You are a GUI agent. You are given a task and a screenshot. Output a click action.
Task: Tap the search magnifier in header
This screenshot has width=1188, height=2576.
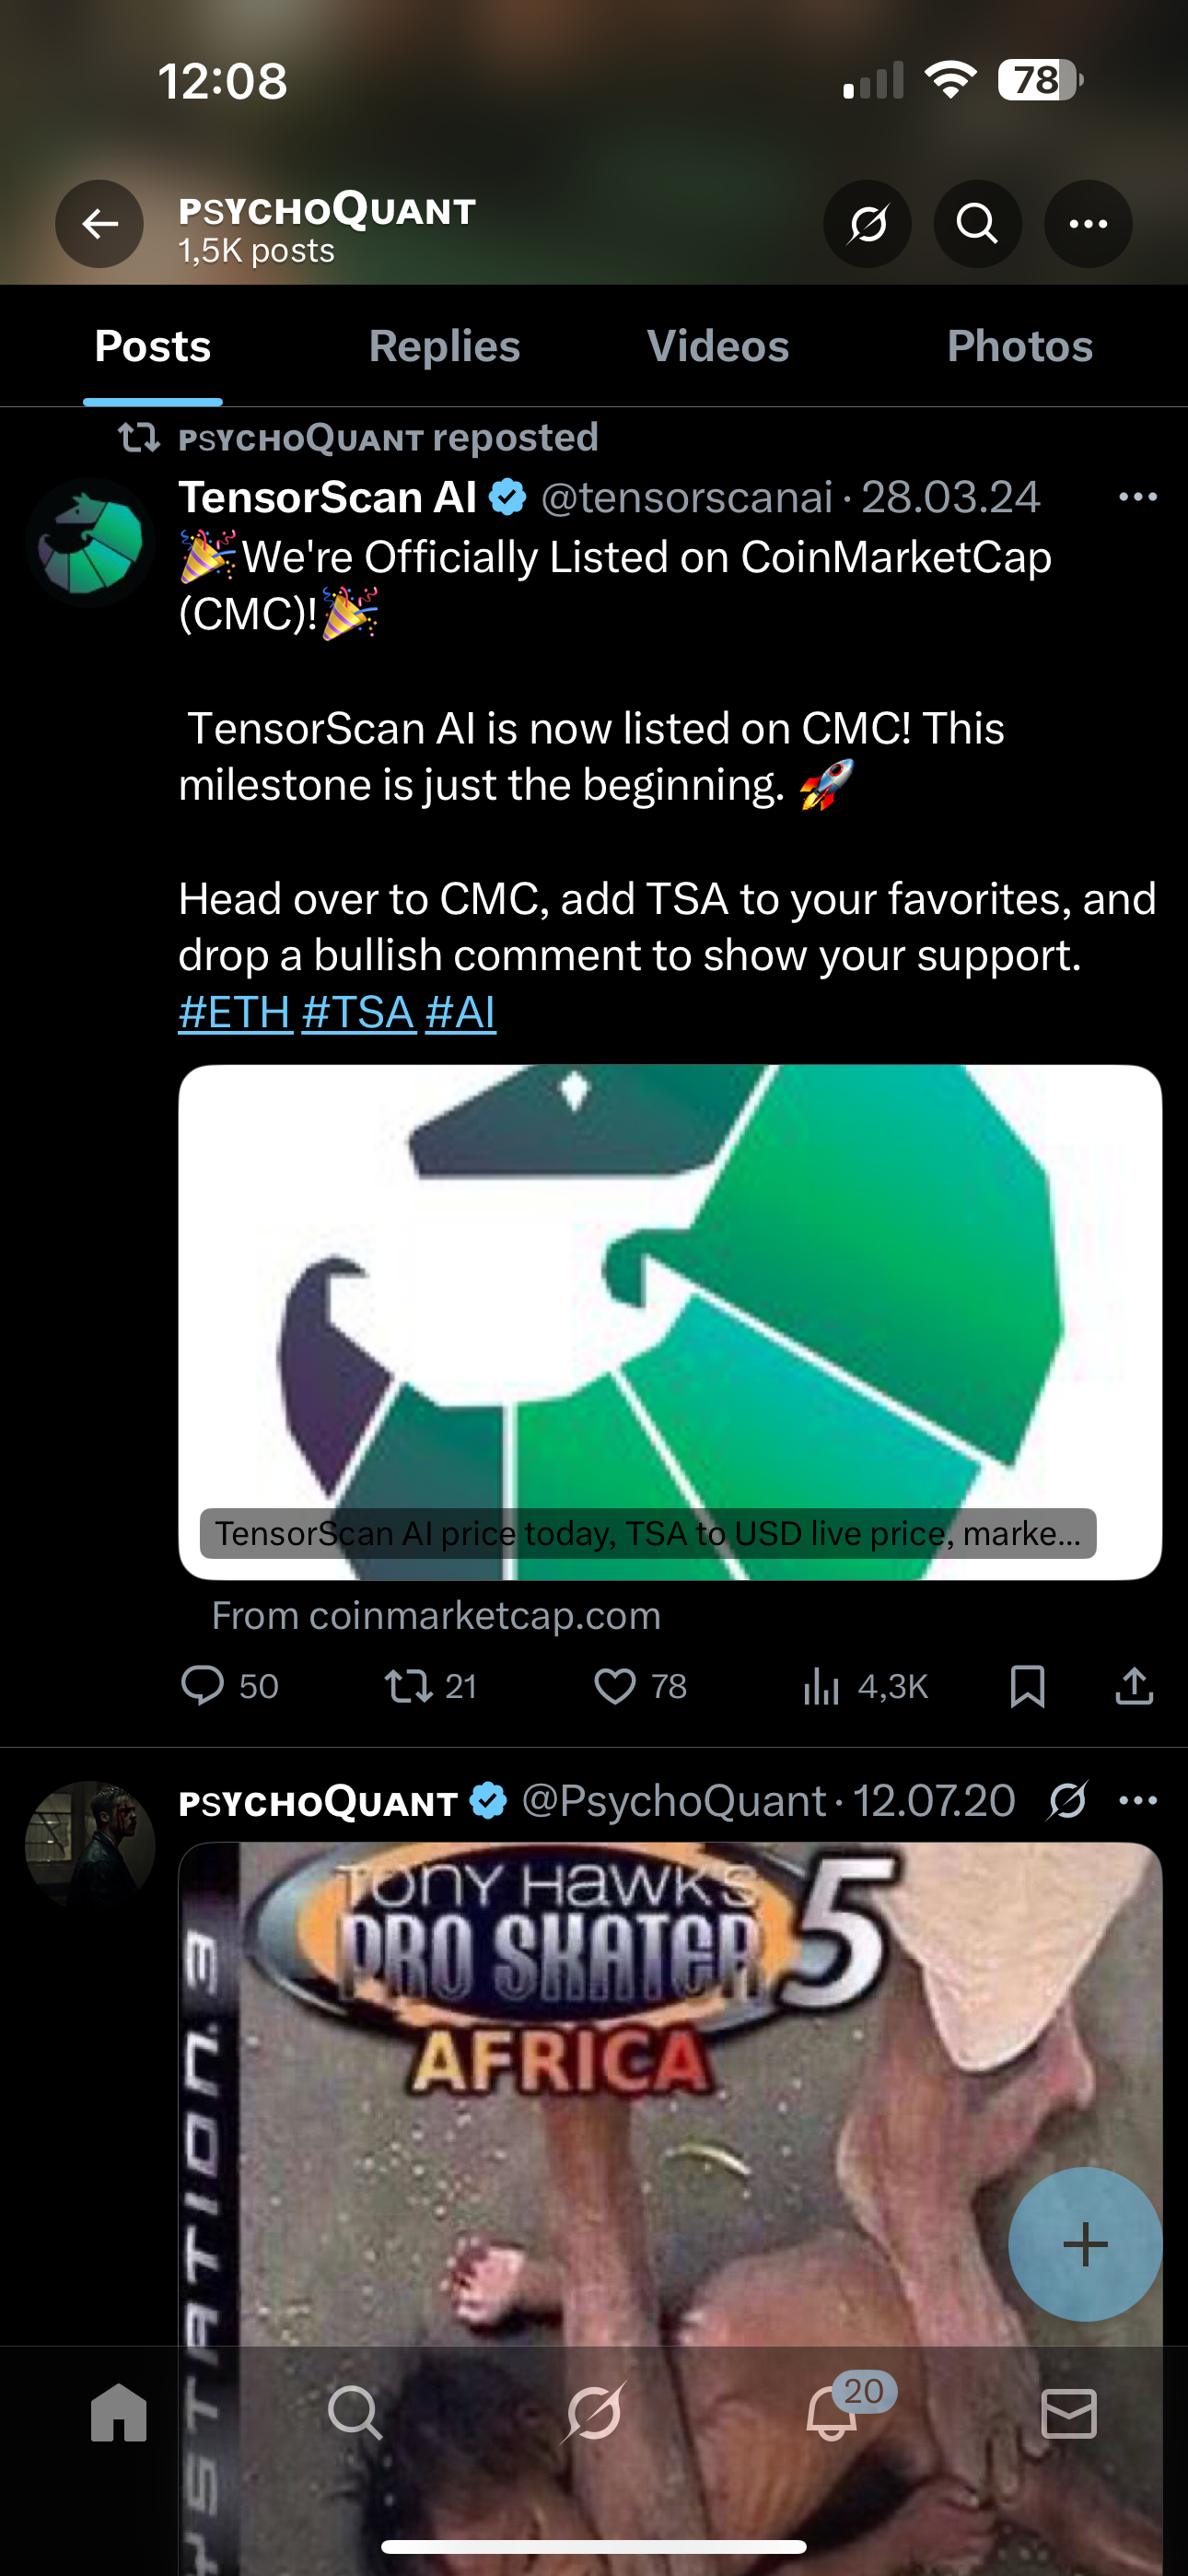[977, 224]
